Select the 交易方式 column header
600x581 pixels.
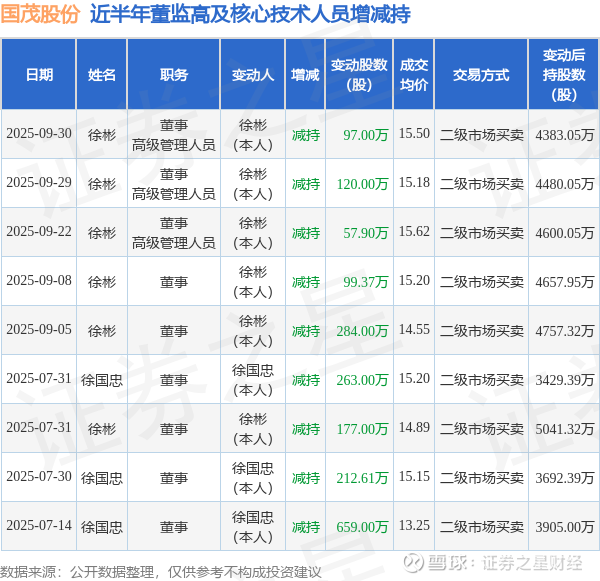481,75
